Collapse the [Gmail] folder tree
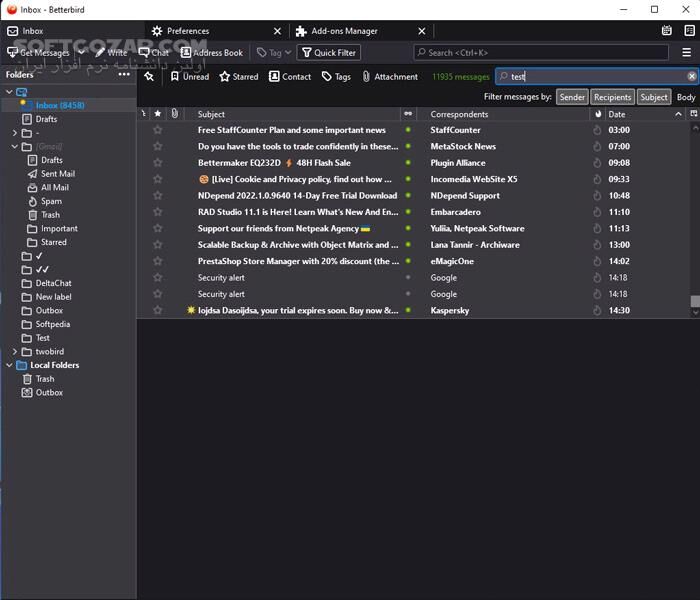This screenshot has height=600, width=700. pos(15,147)
